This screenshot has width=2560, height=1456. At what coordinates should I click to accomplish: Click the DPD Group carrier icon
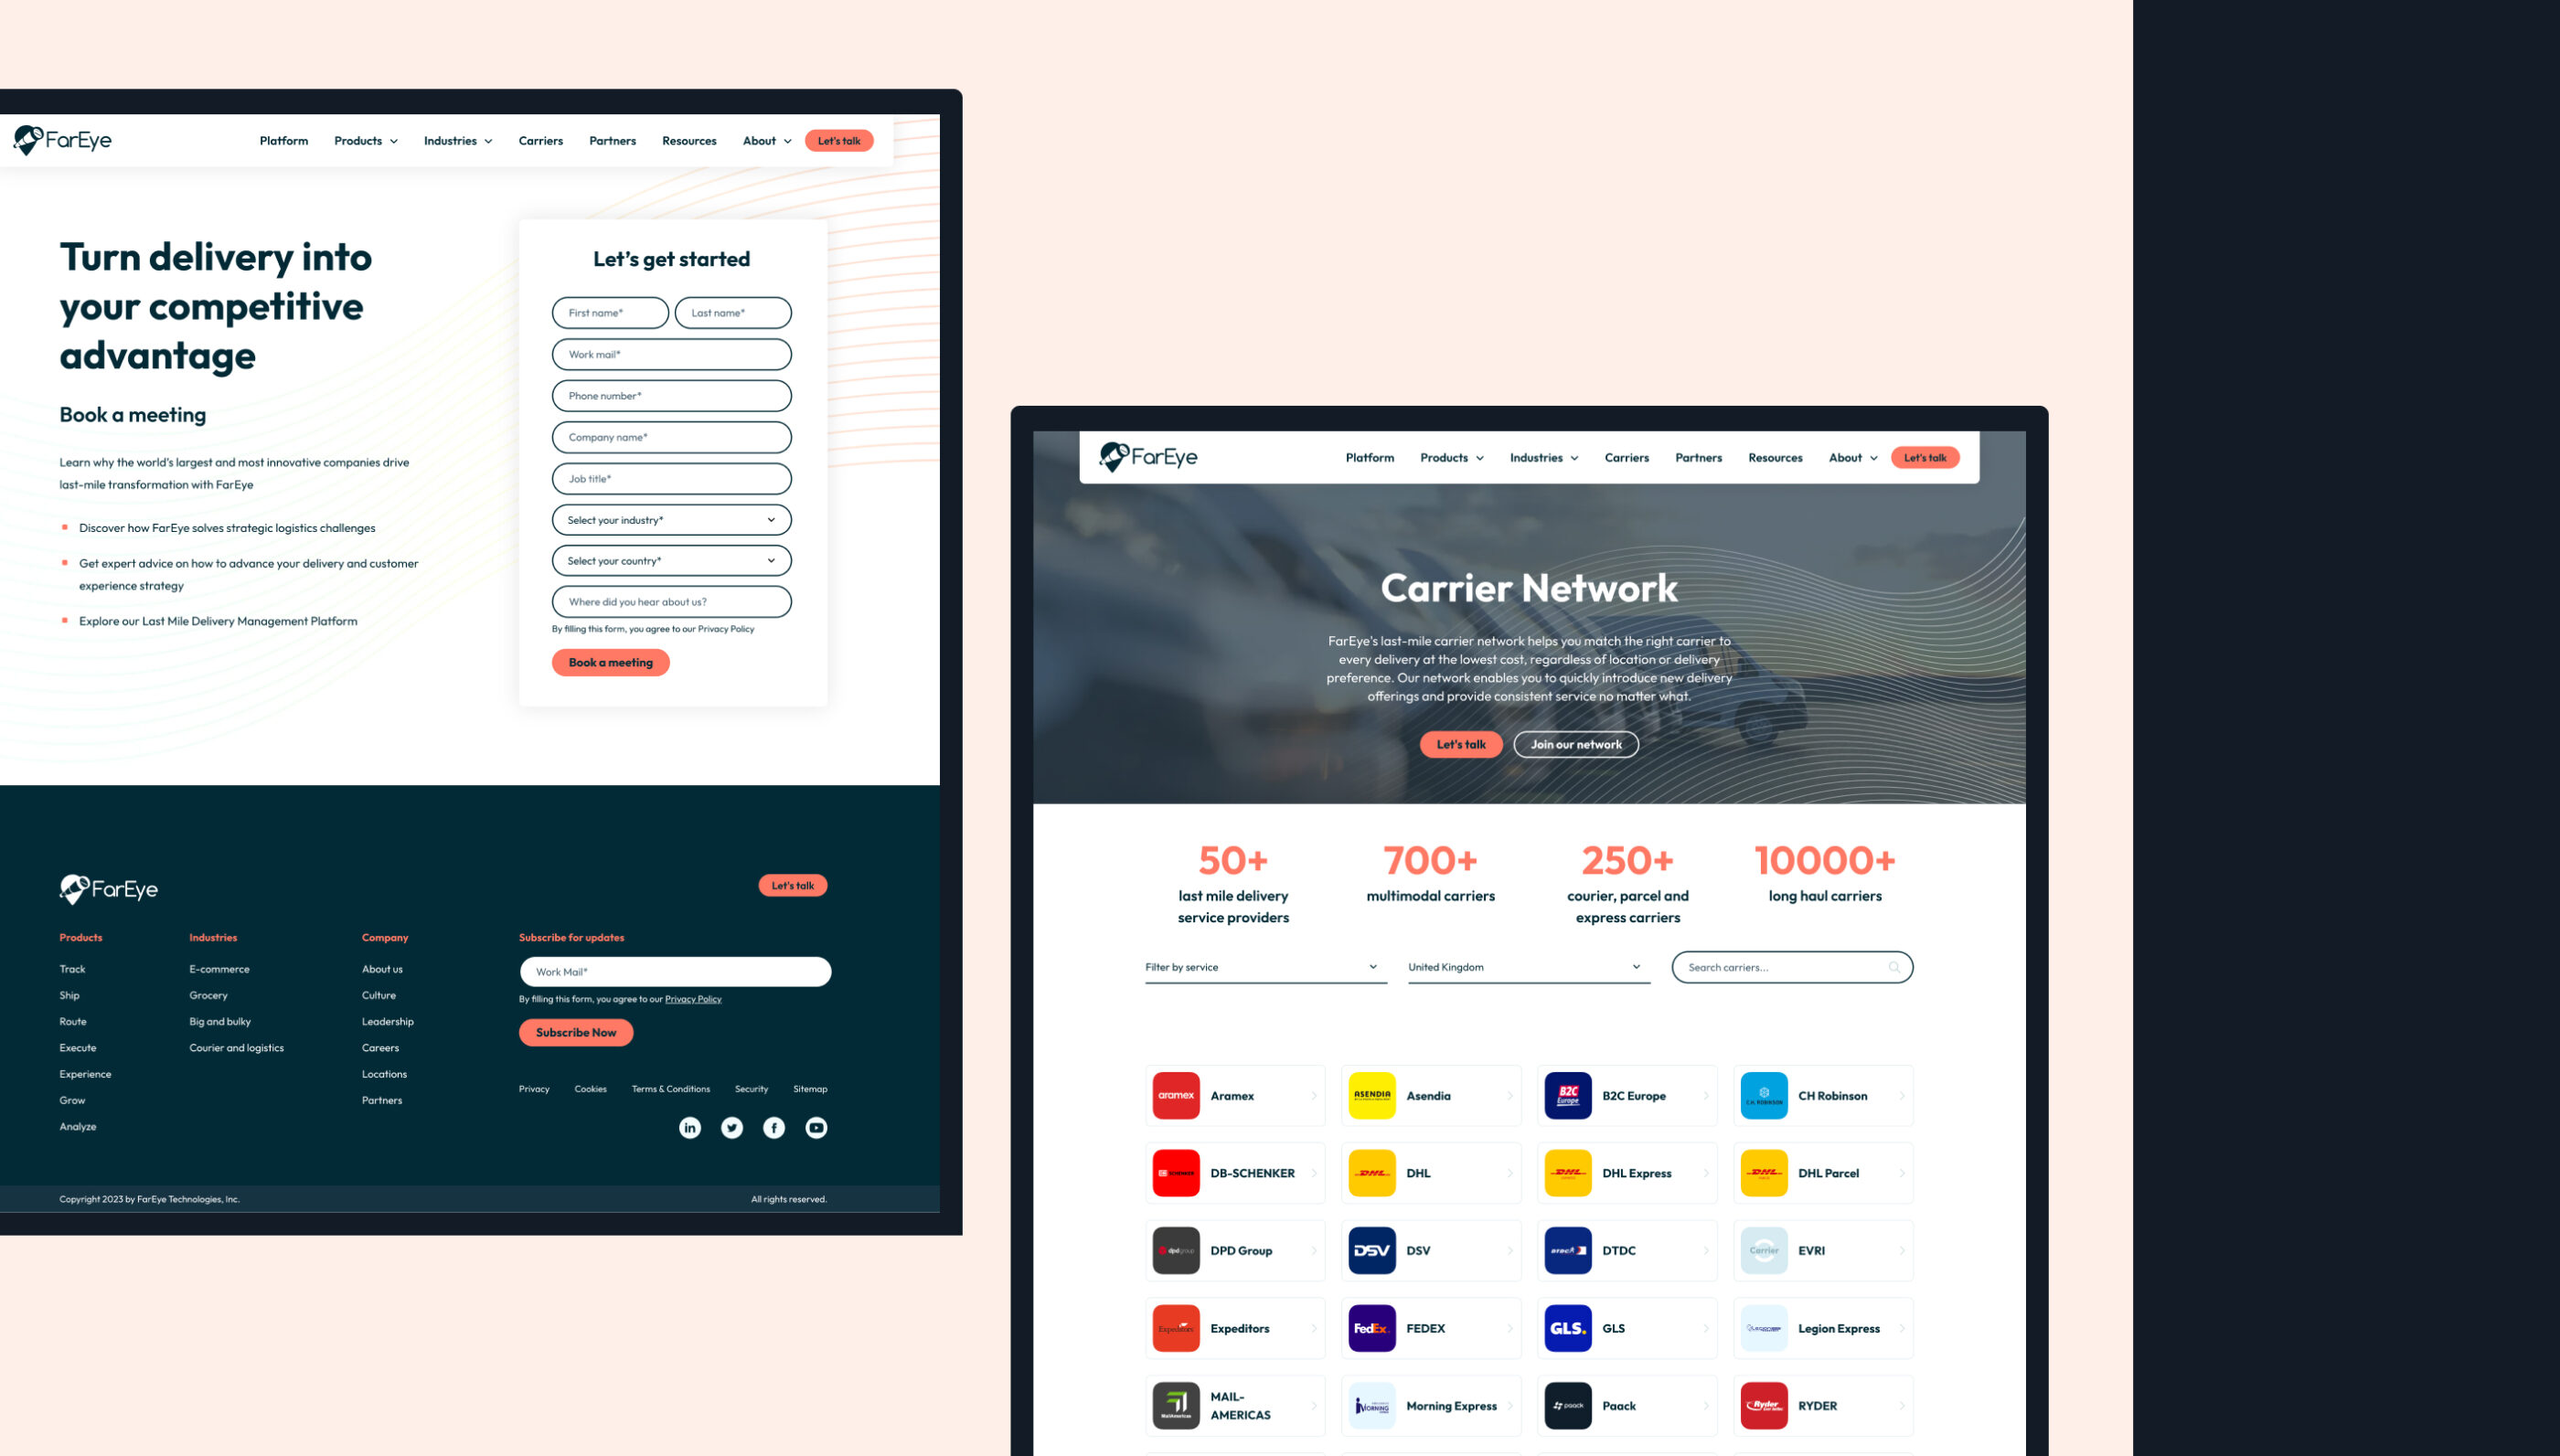click(x=1175, y=1250)
